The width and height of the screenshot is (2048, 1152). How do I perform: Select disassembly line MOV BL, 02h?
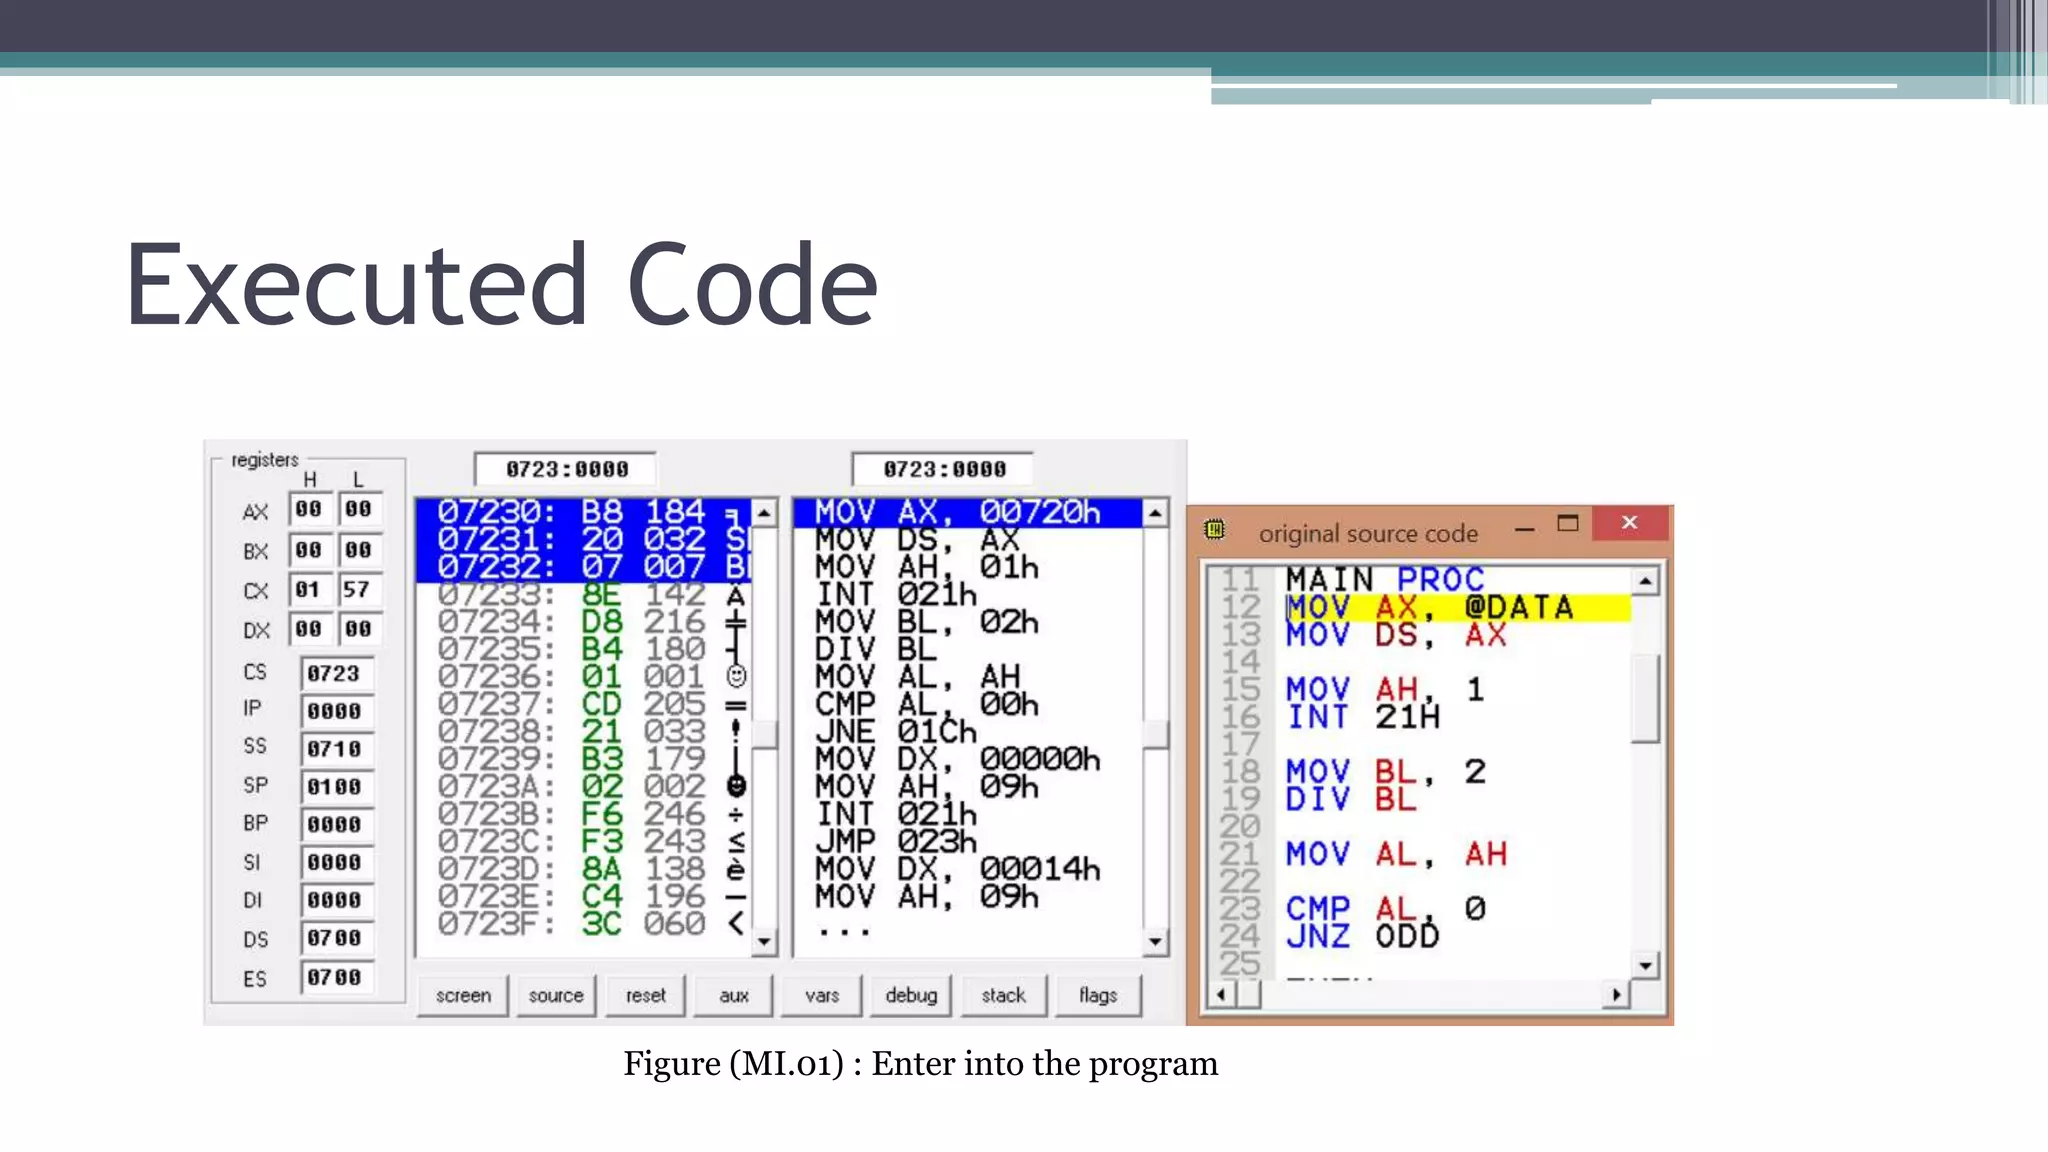click(x=967, y=622)
